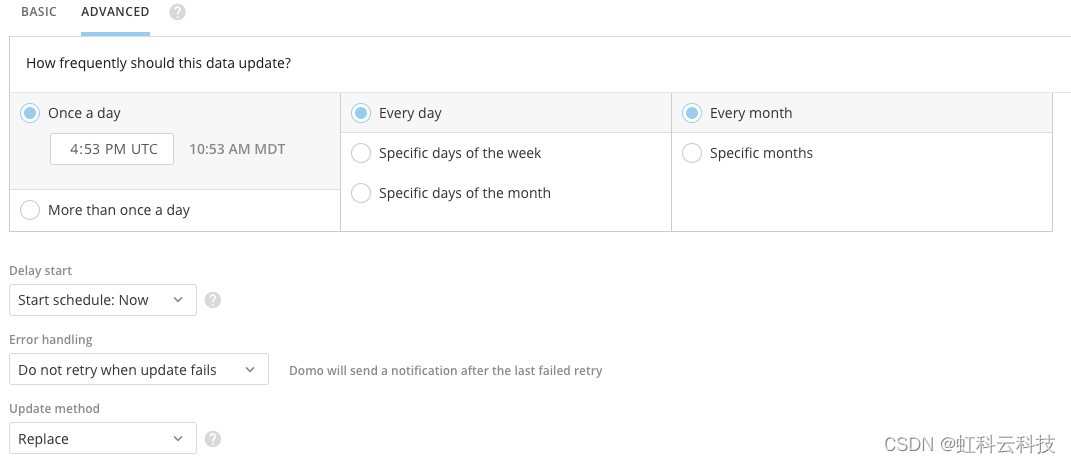This screenshot has width=1071, height=463.
Task: Click the 10:53 AM MDT time label
Action: (237, 149)
